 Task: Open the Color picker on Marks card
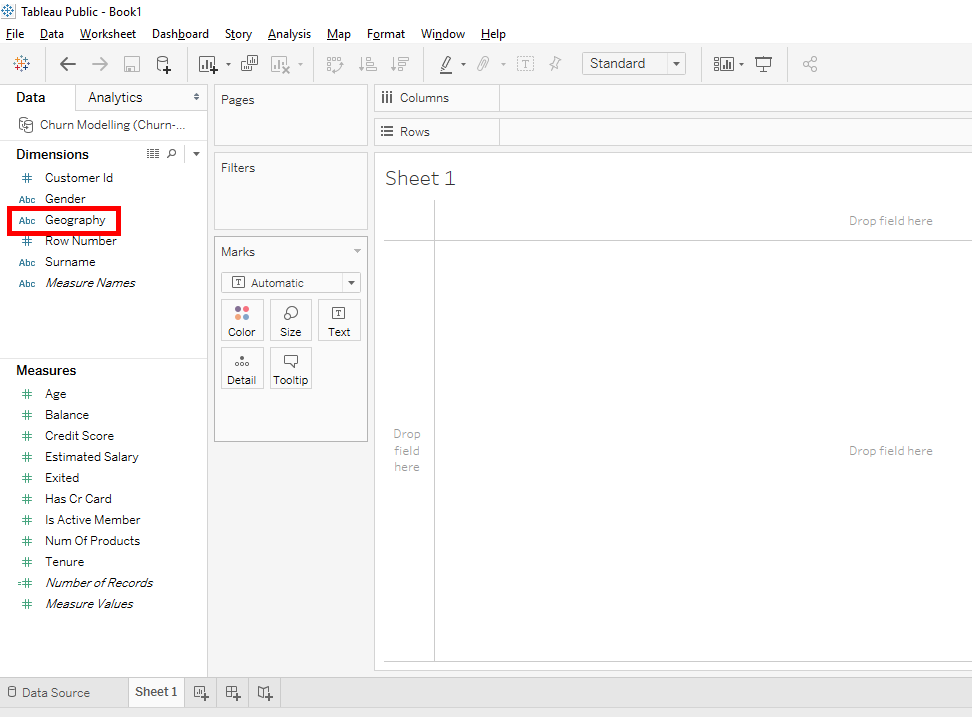pos(242,320)
